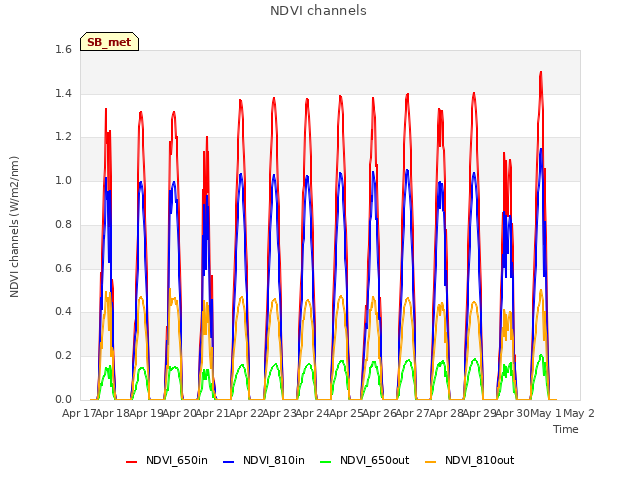Click the red spike peak on Apr 18
The width and height of the screenshot is (640, 480).
coord(106,109)
